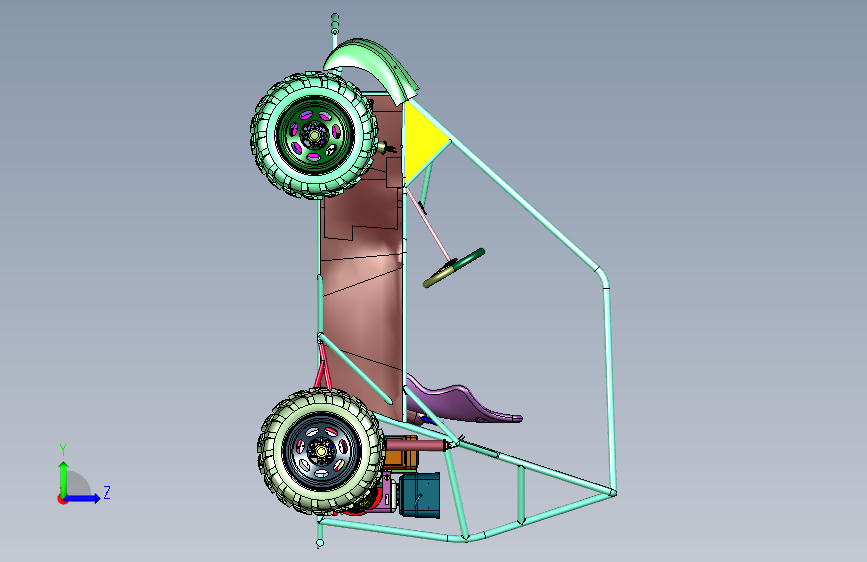
Task: Click the red X axis dot of the triad
Action: (x=61, y=499)
